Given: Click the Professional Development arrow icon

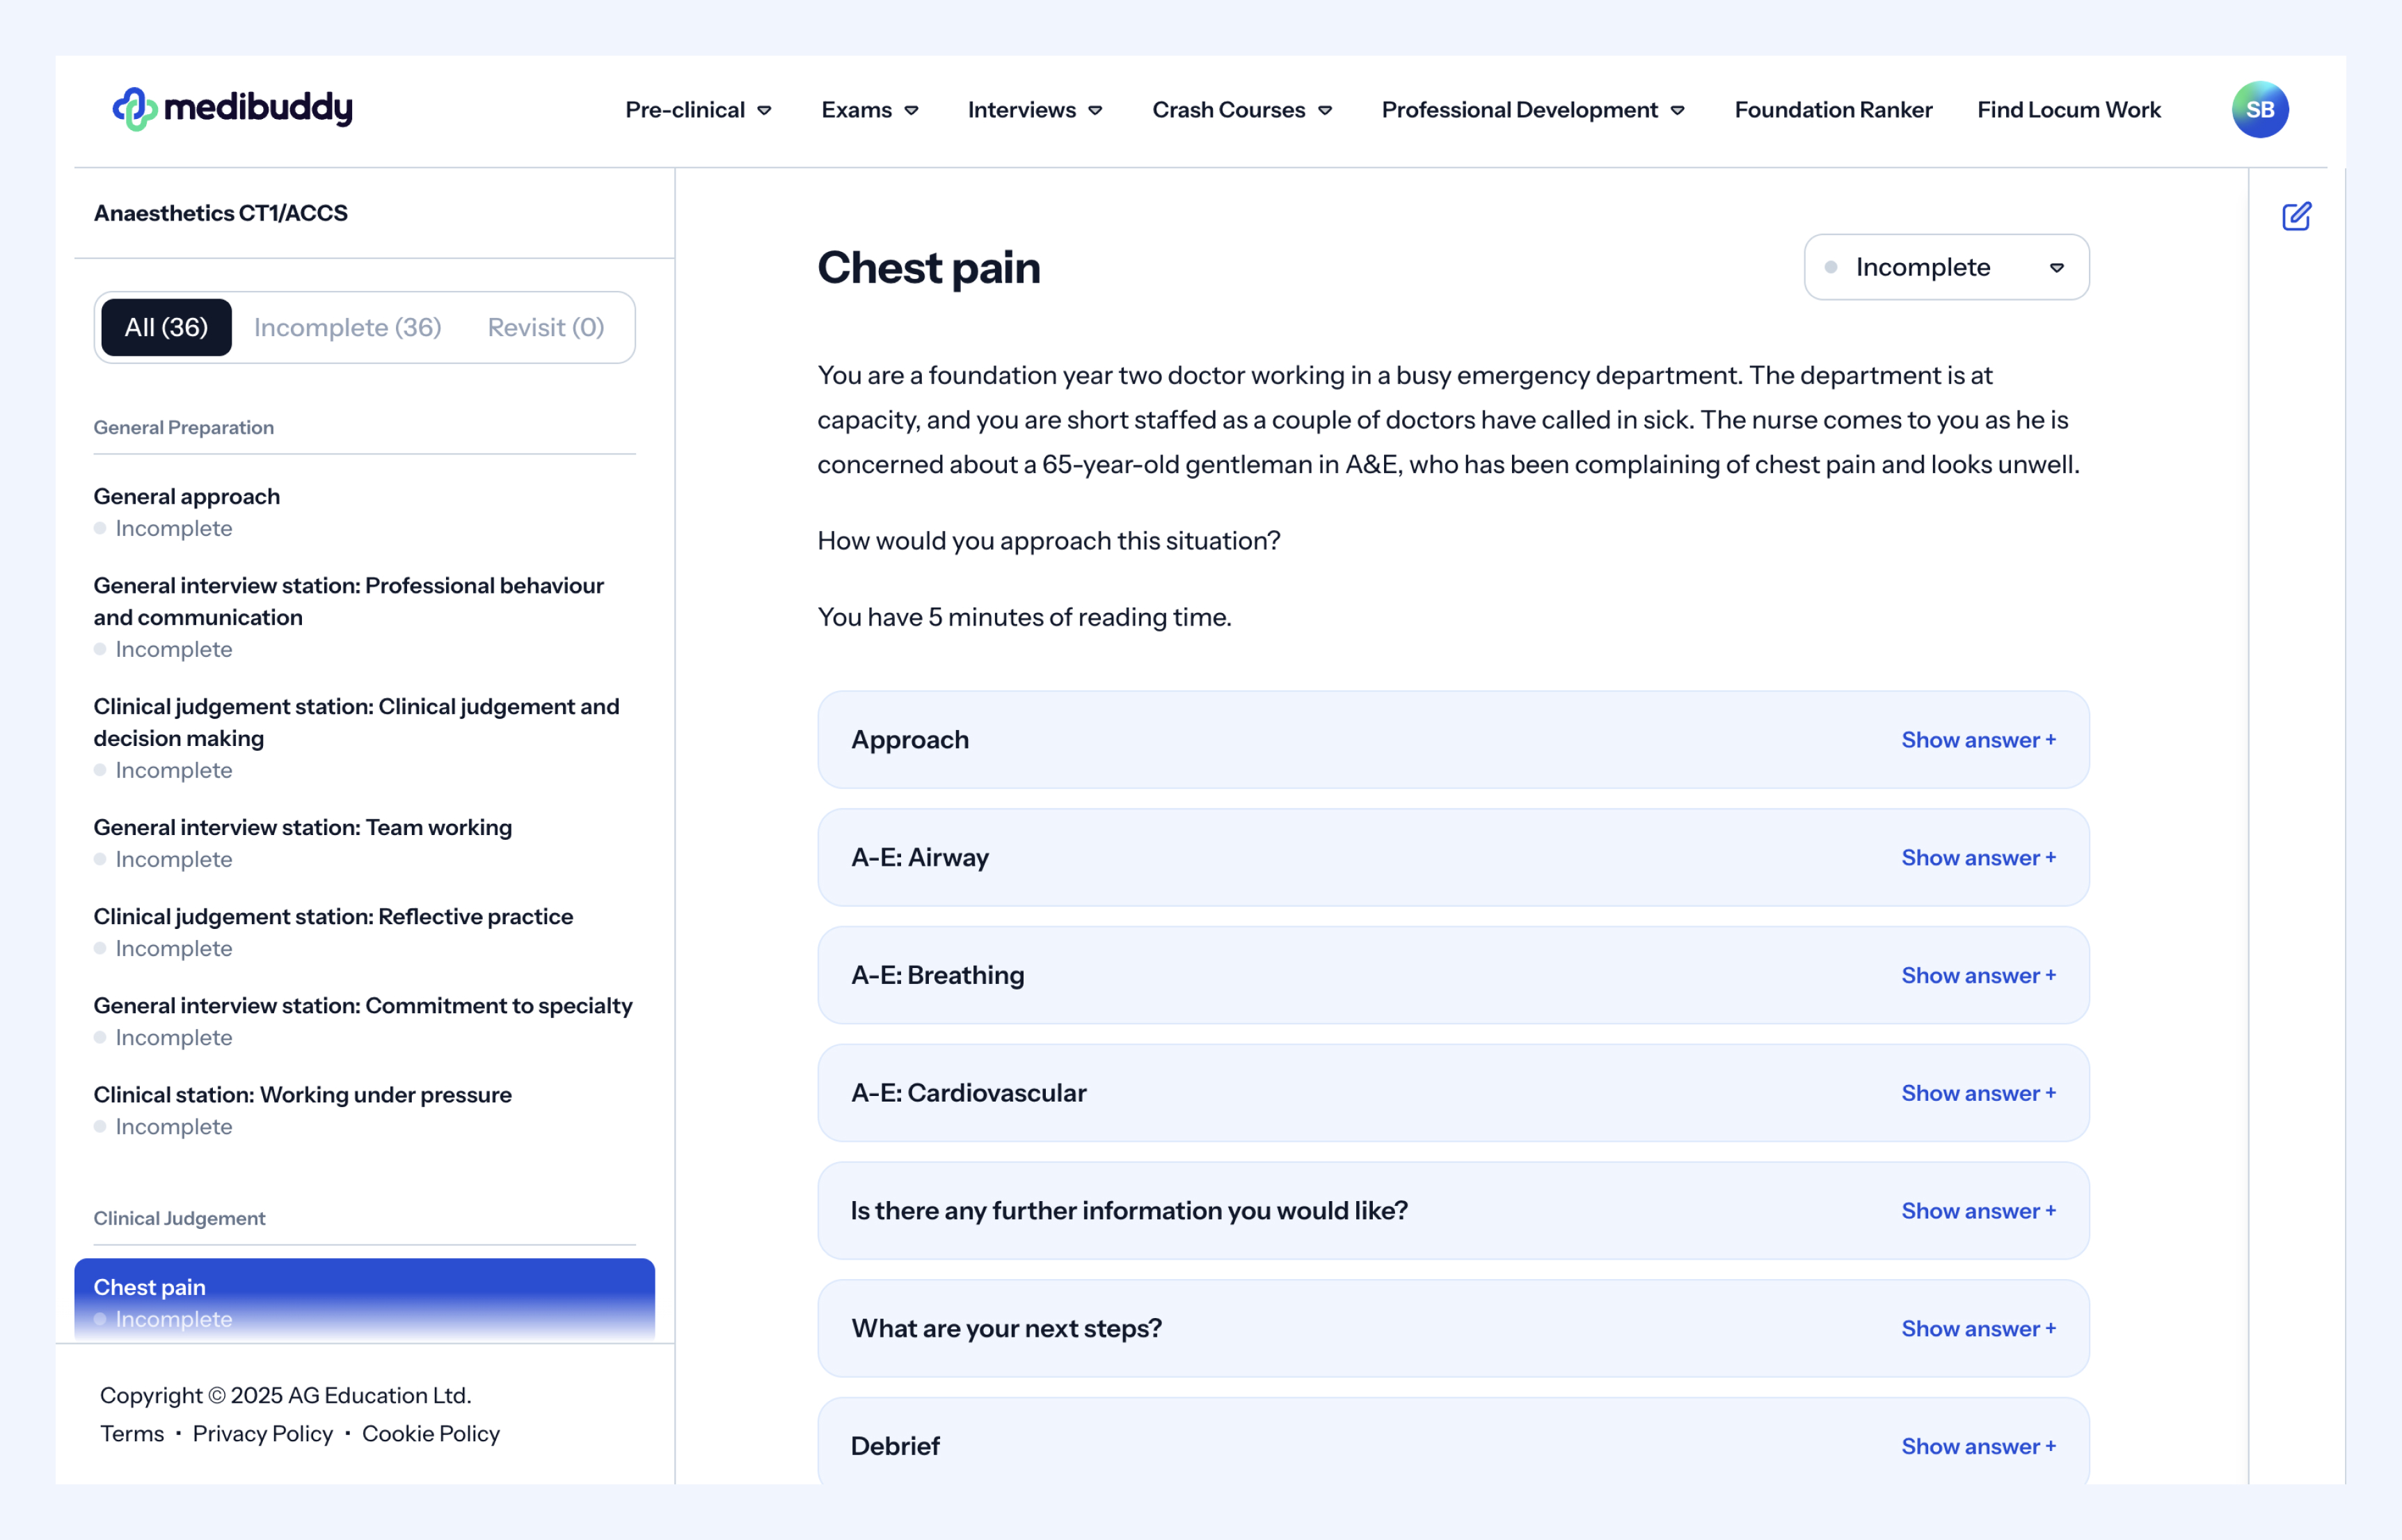Looking at the screenshot, I should point(1677,111).
